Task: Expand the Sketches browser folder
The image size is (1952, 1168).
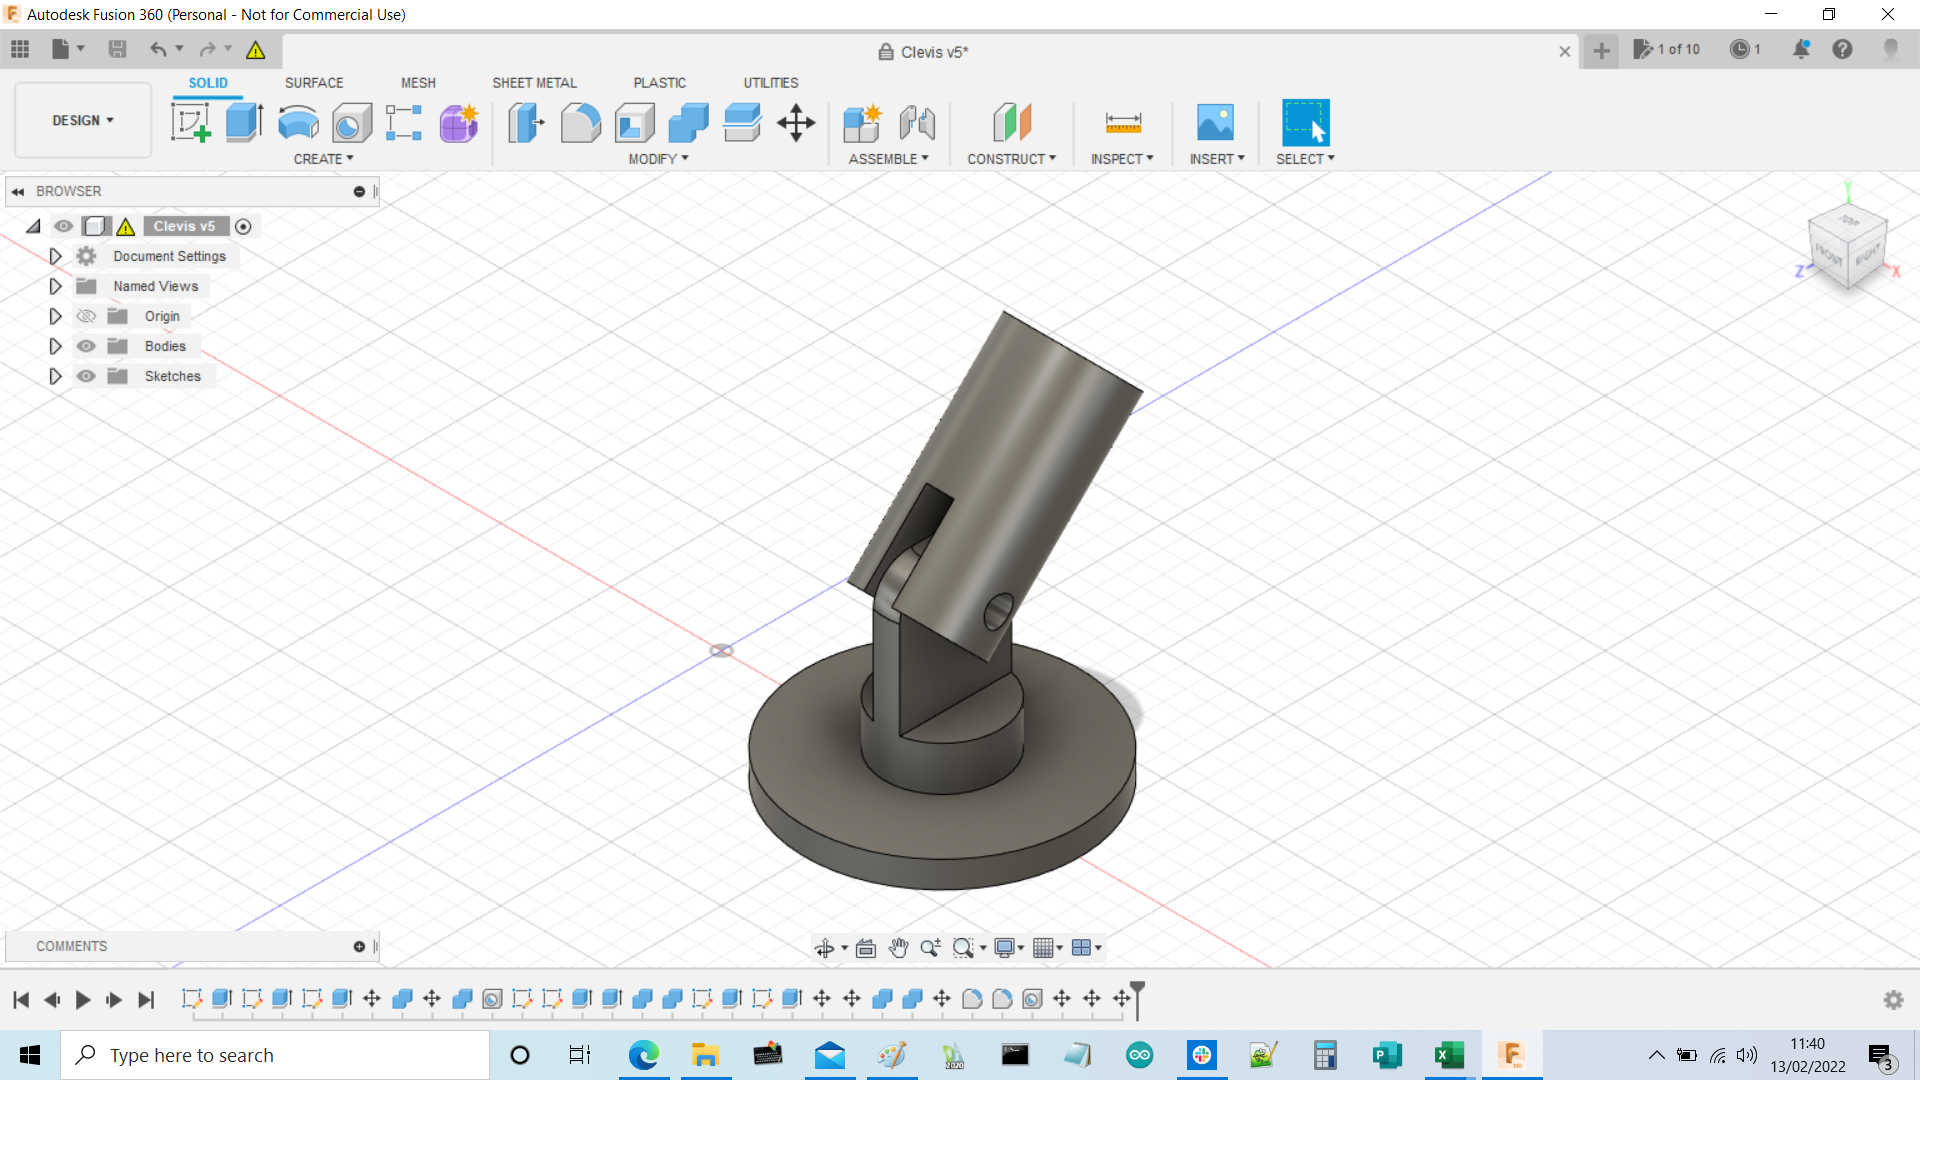Action: (x=53, y=375)
